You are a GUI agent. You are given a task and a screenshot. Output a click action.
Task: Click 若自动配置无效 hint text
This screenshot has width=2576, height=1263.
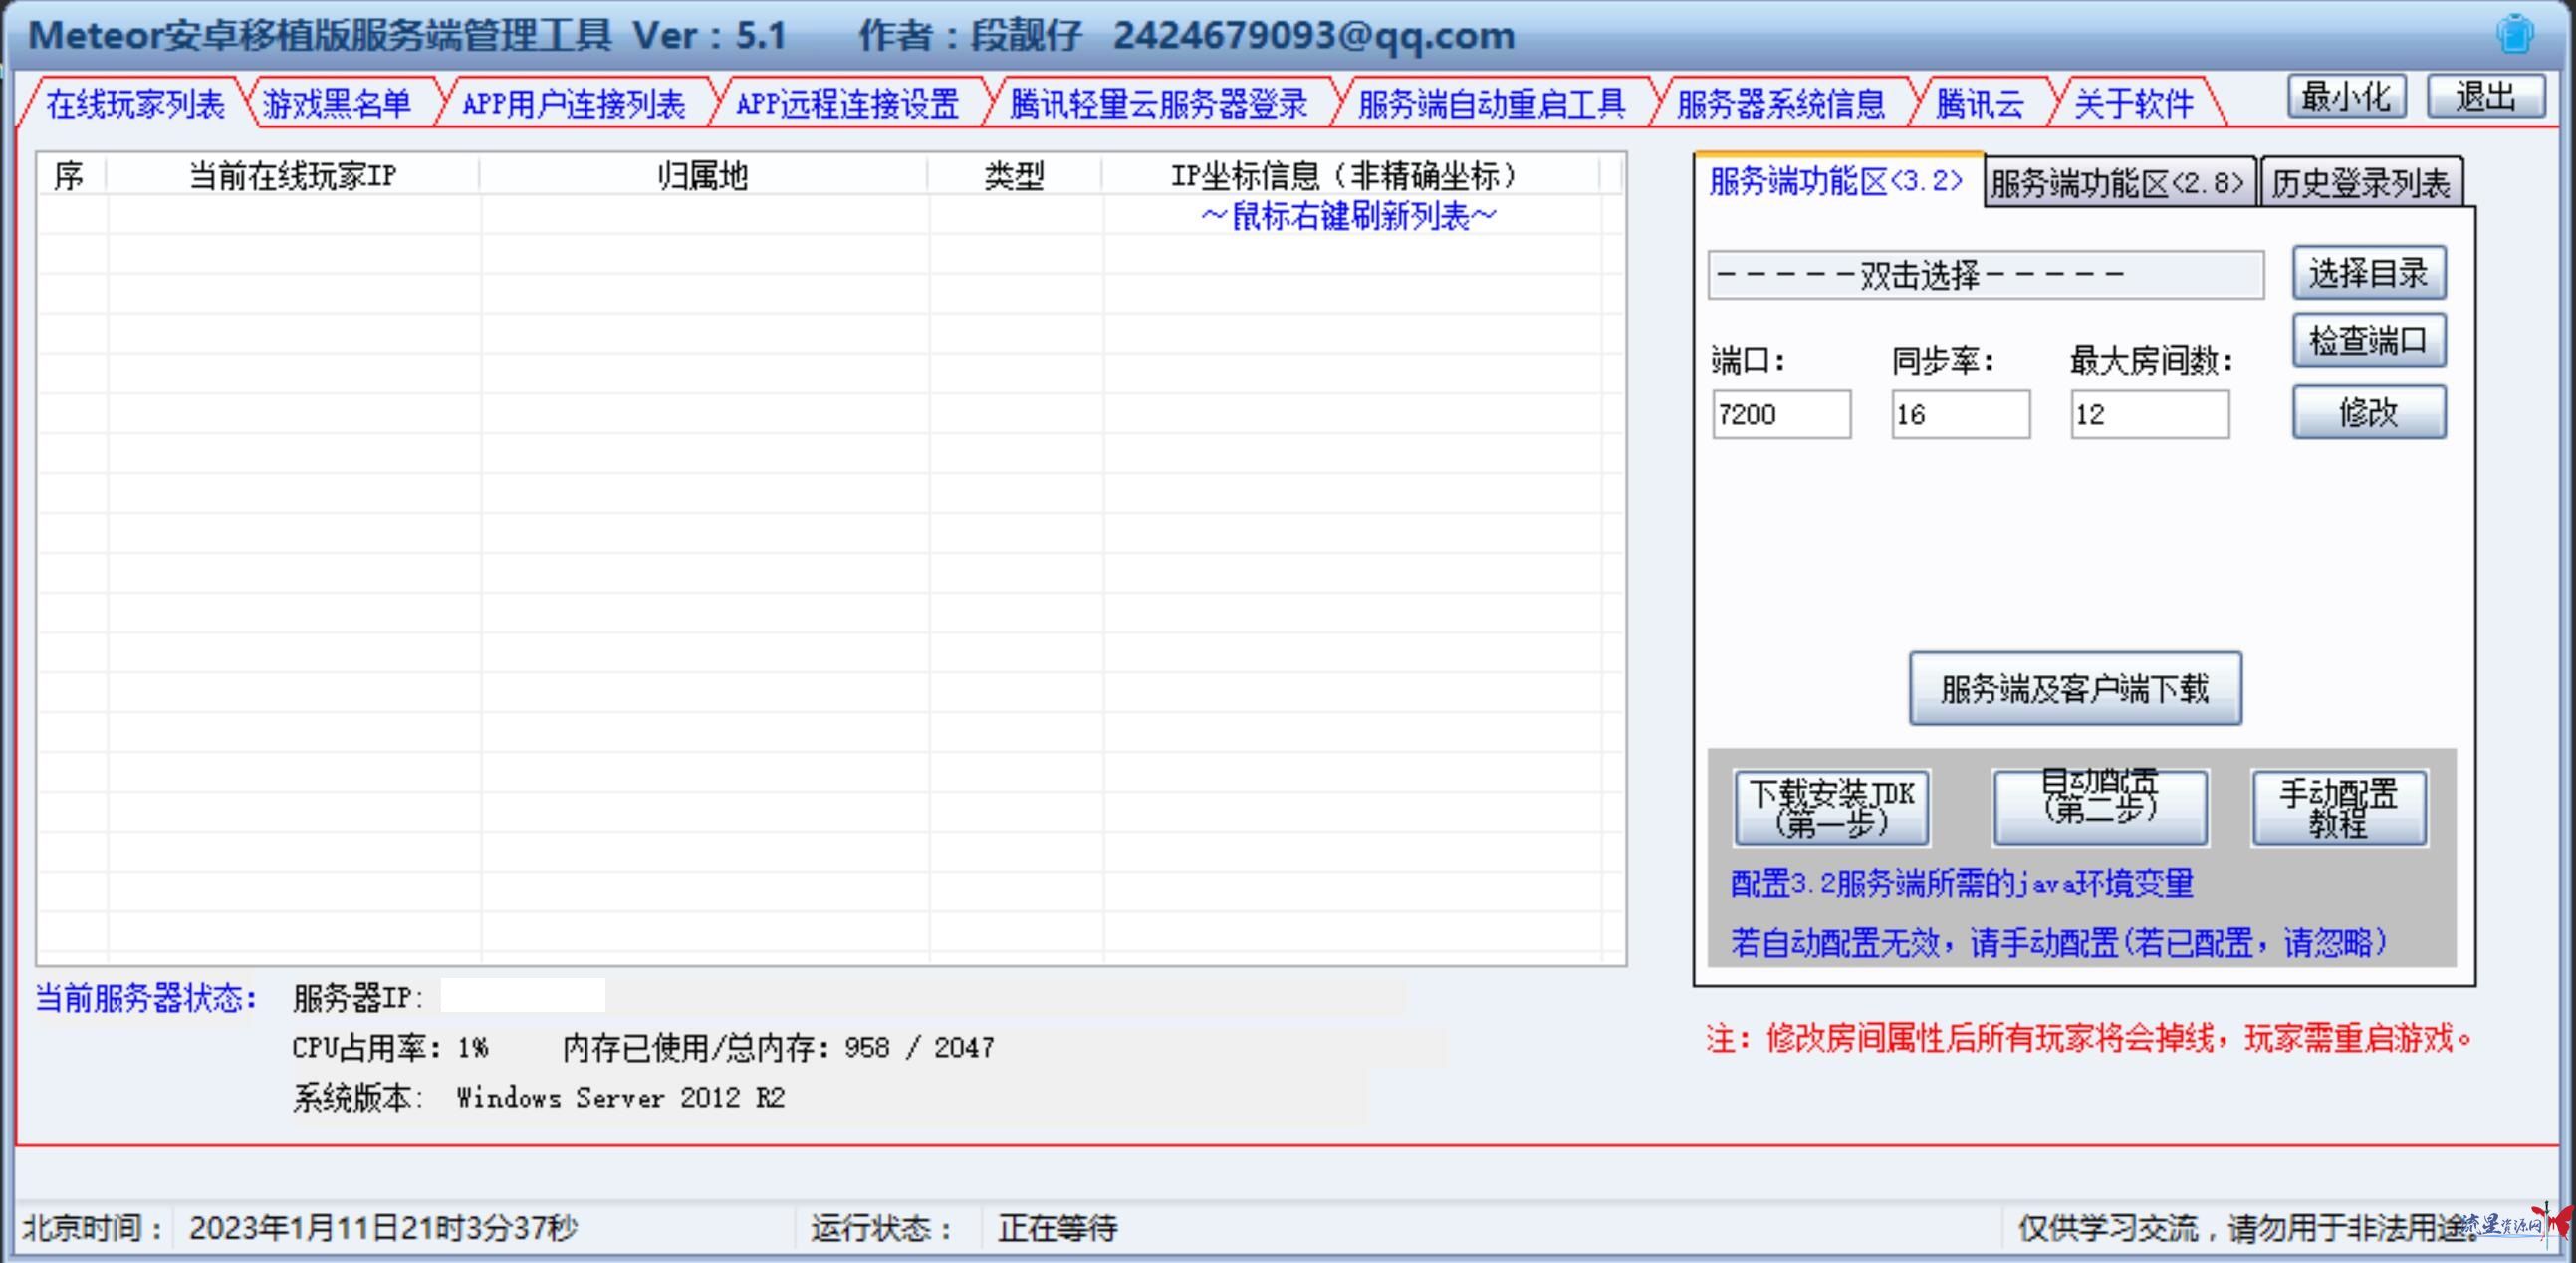coord(2059,942)
